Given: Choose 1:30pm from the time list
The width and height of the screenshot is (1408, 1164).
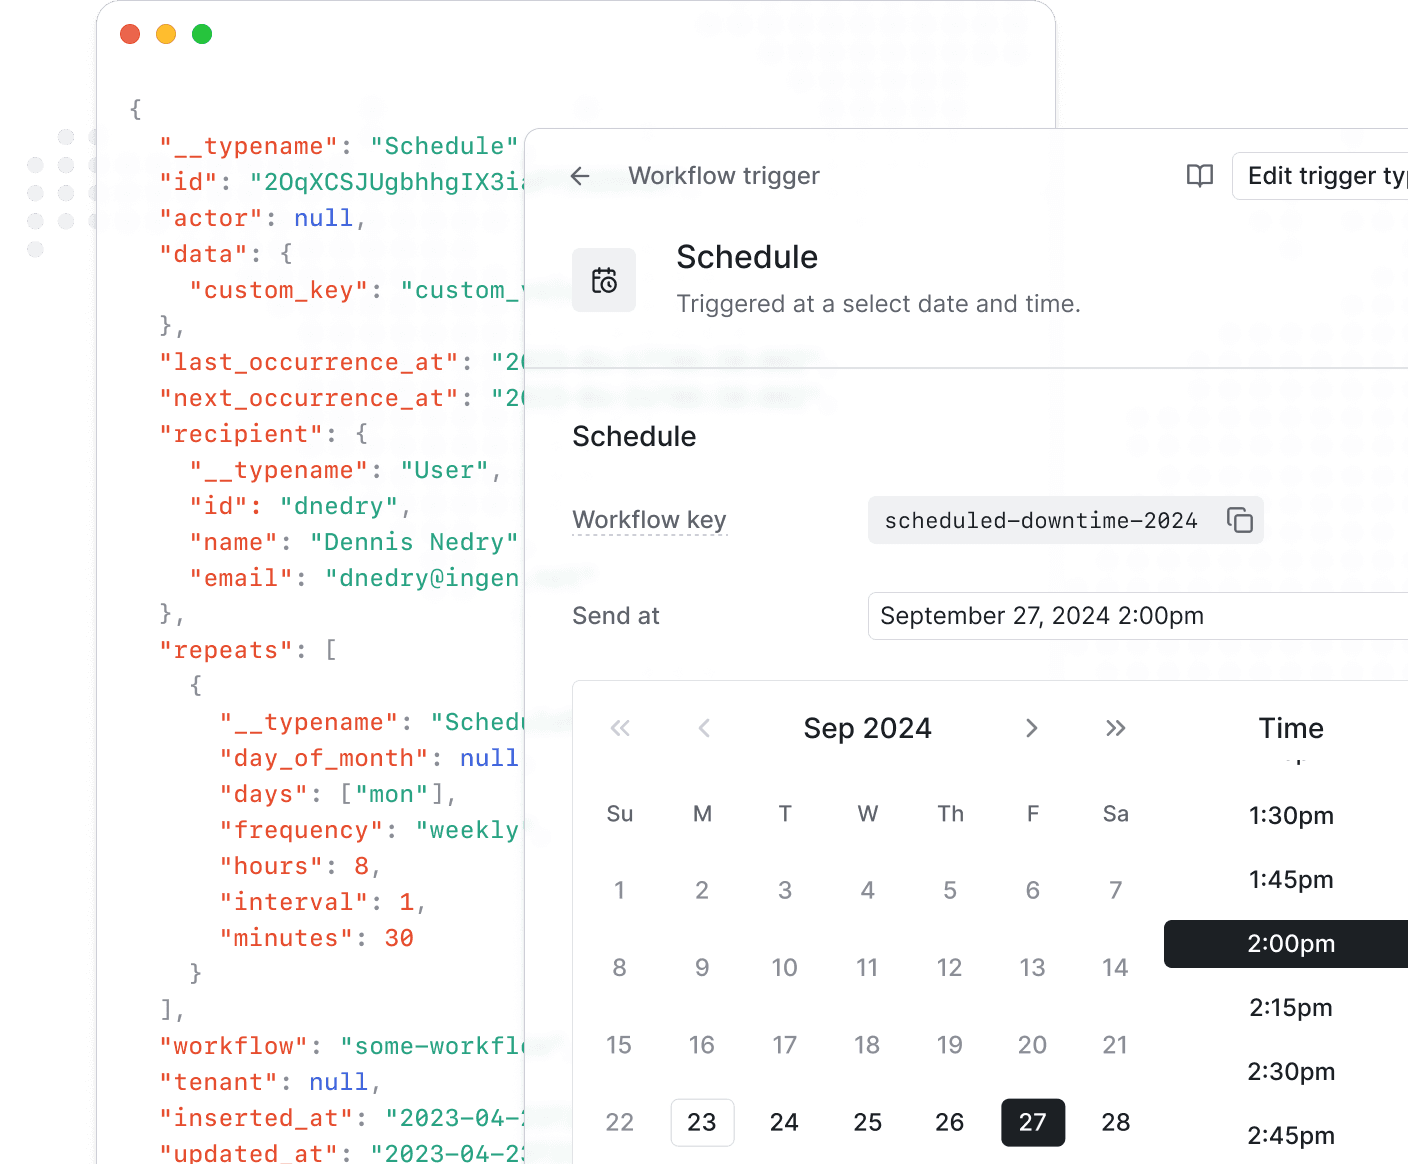Looking at the screenshot, I should (x=1291, y=815).
